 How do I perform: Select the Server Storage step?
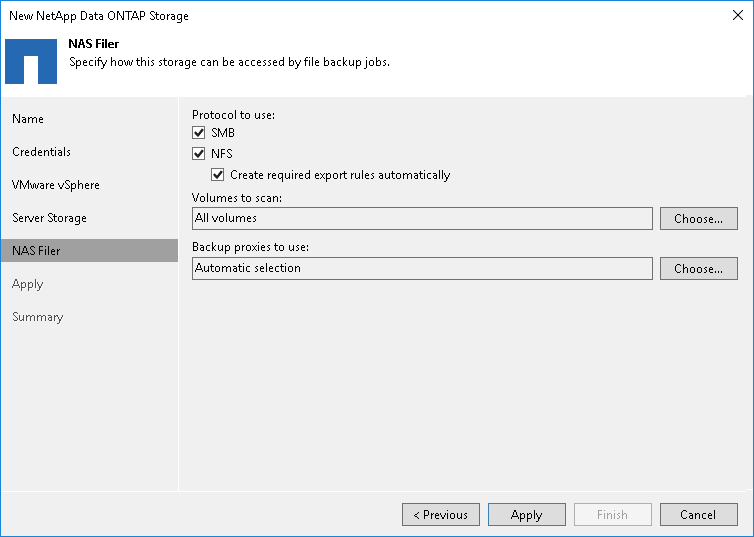click(49, 218)
